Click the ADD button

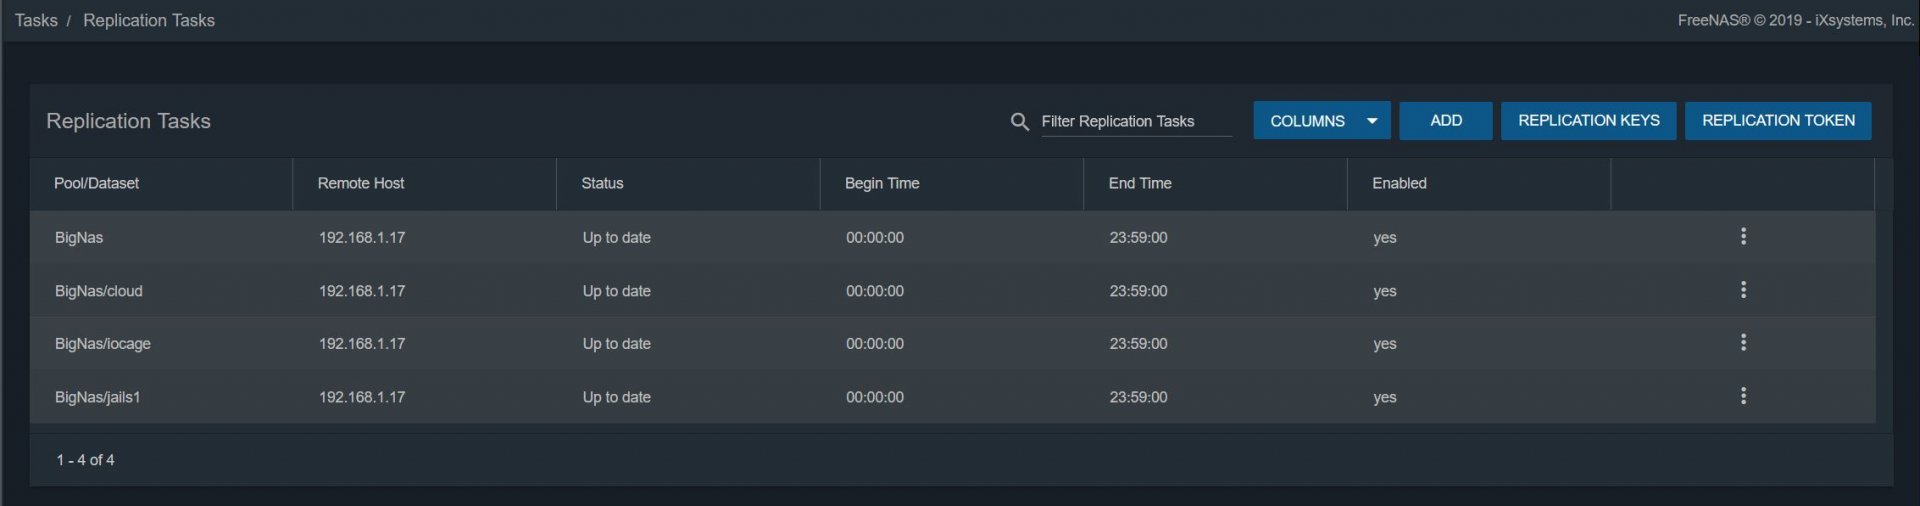click(1445, 121)
